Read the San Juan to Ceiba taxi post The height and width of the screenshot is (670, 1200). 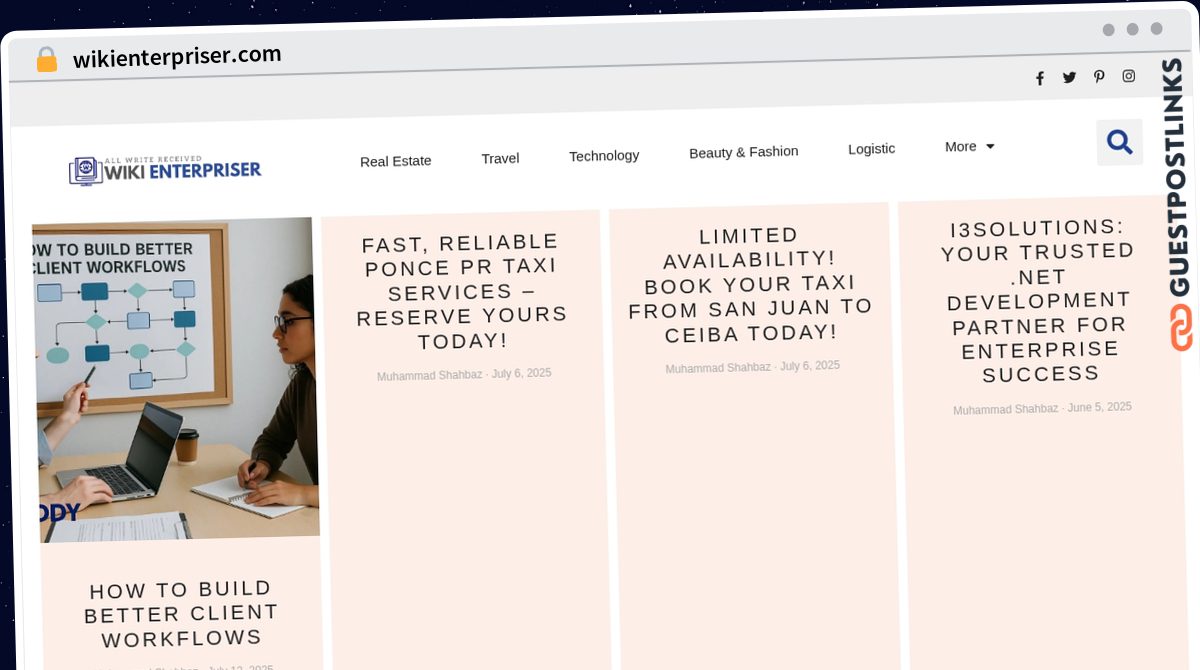tap(750, 285)
